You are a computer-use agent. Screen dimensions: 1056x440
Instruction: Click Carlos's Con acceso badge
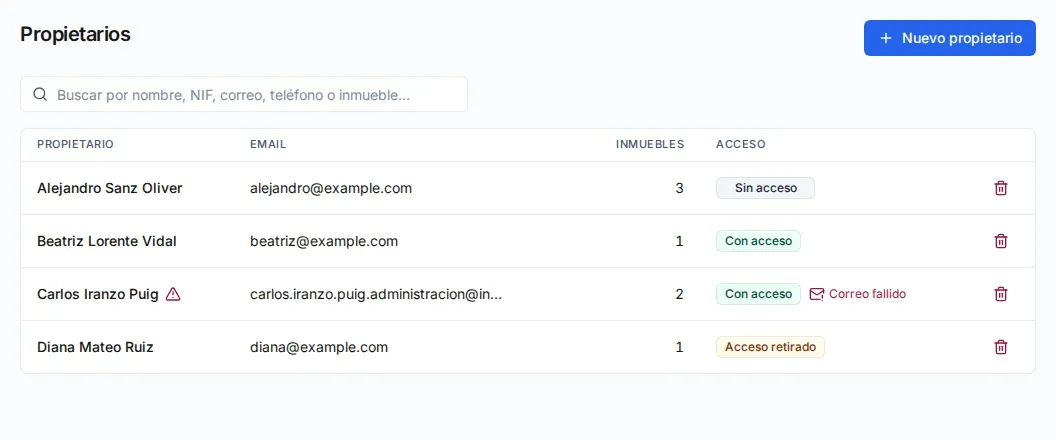click(758, 294)
